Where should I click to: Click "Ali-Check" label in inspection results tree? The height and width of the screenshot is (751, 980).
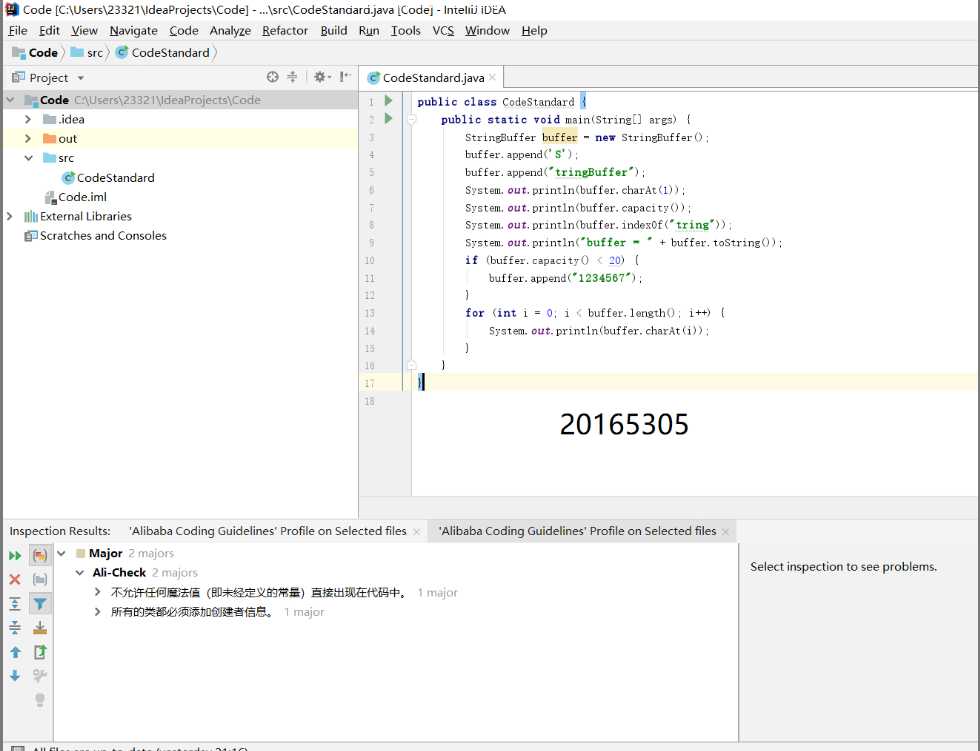(x=119, y=572)
